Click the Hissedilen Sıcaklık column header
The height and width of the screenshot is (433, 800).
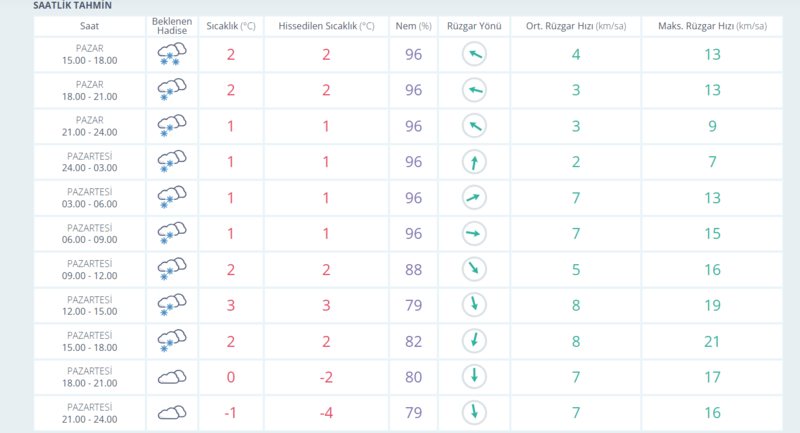click(325, 25)
